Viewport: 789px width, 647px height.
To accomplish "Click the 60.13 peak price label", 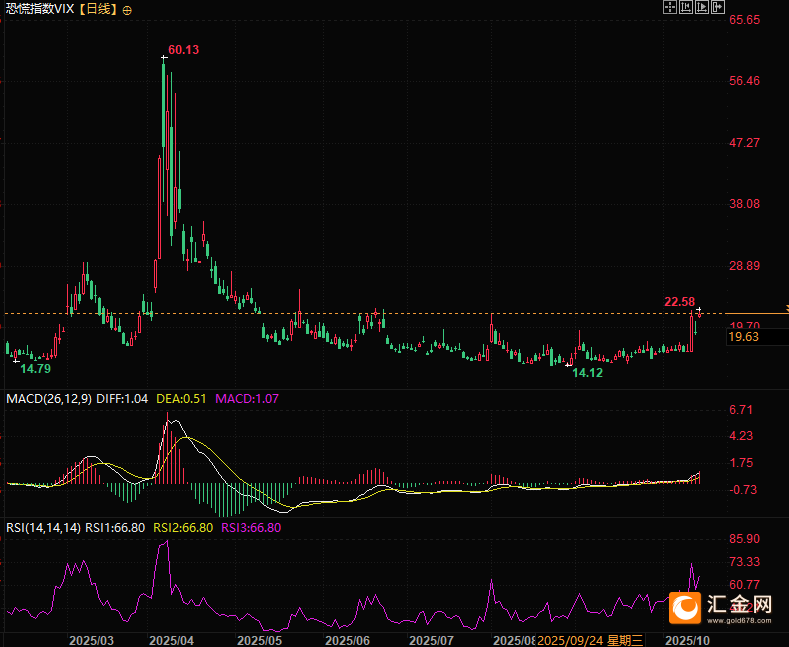I will 184,50.
